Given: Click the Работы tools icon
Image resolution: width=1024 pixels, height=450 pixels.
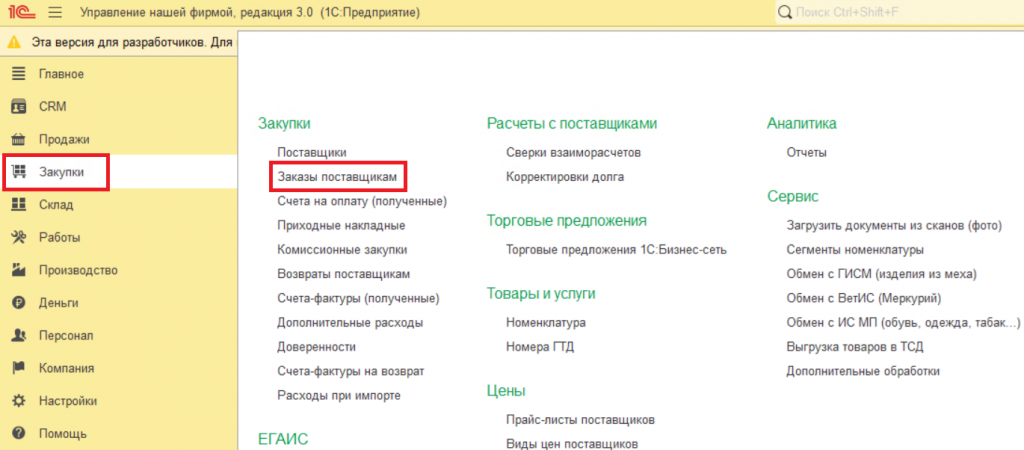Looking at the screenshot, I should (19, 237).
